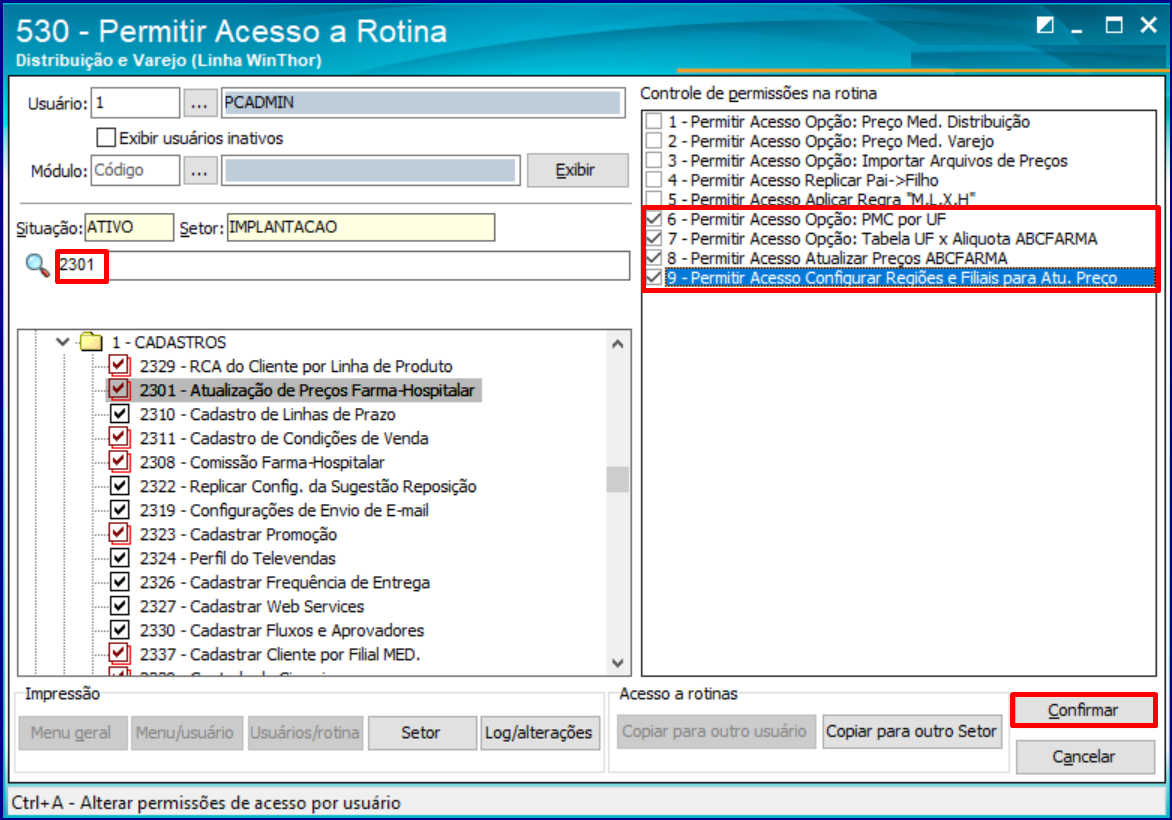Check permission 4 Replicar Pai->Filho
This screenshot has width=1172, height=820.
tap(654, 179)
